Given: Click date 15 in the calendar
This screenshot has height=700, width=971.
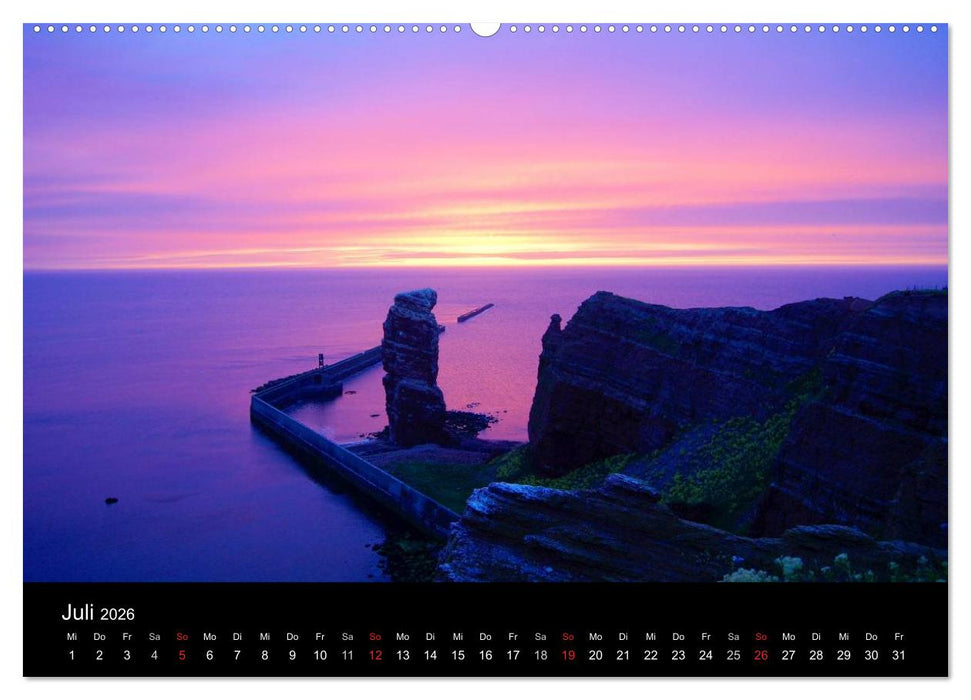Looking at the screenshot, I should click(458, 655).
